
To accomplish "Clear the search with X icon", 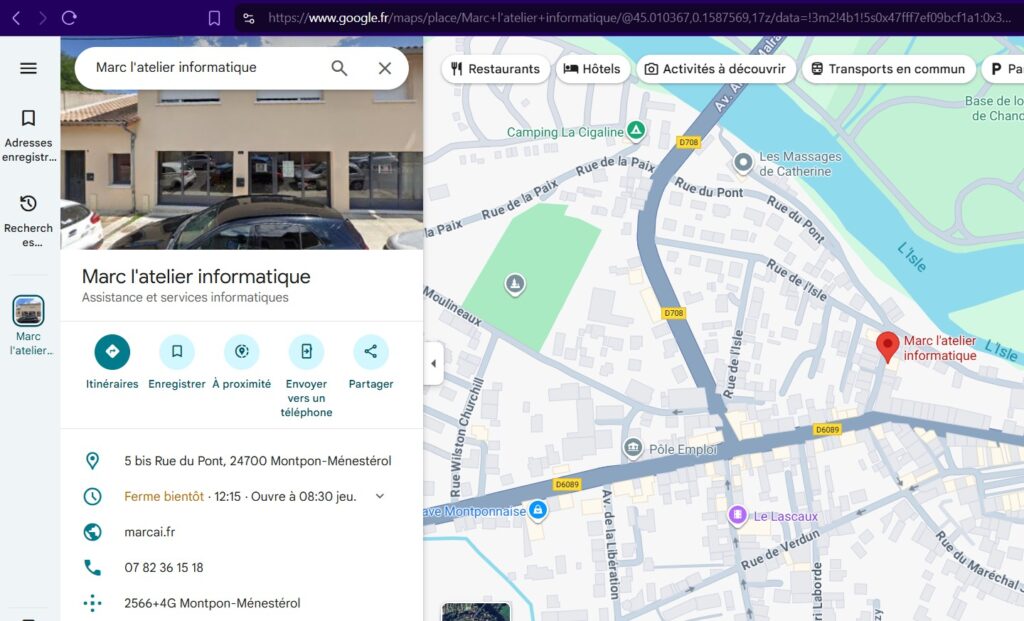I will pyautogui.click(x=385, y=68).
